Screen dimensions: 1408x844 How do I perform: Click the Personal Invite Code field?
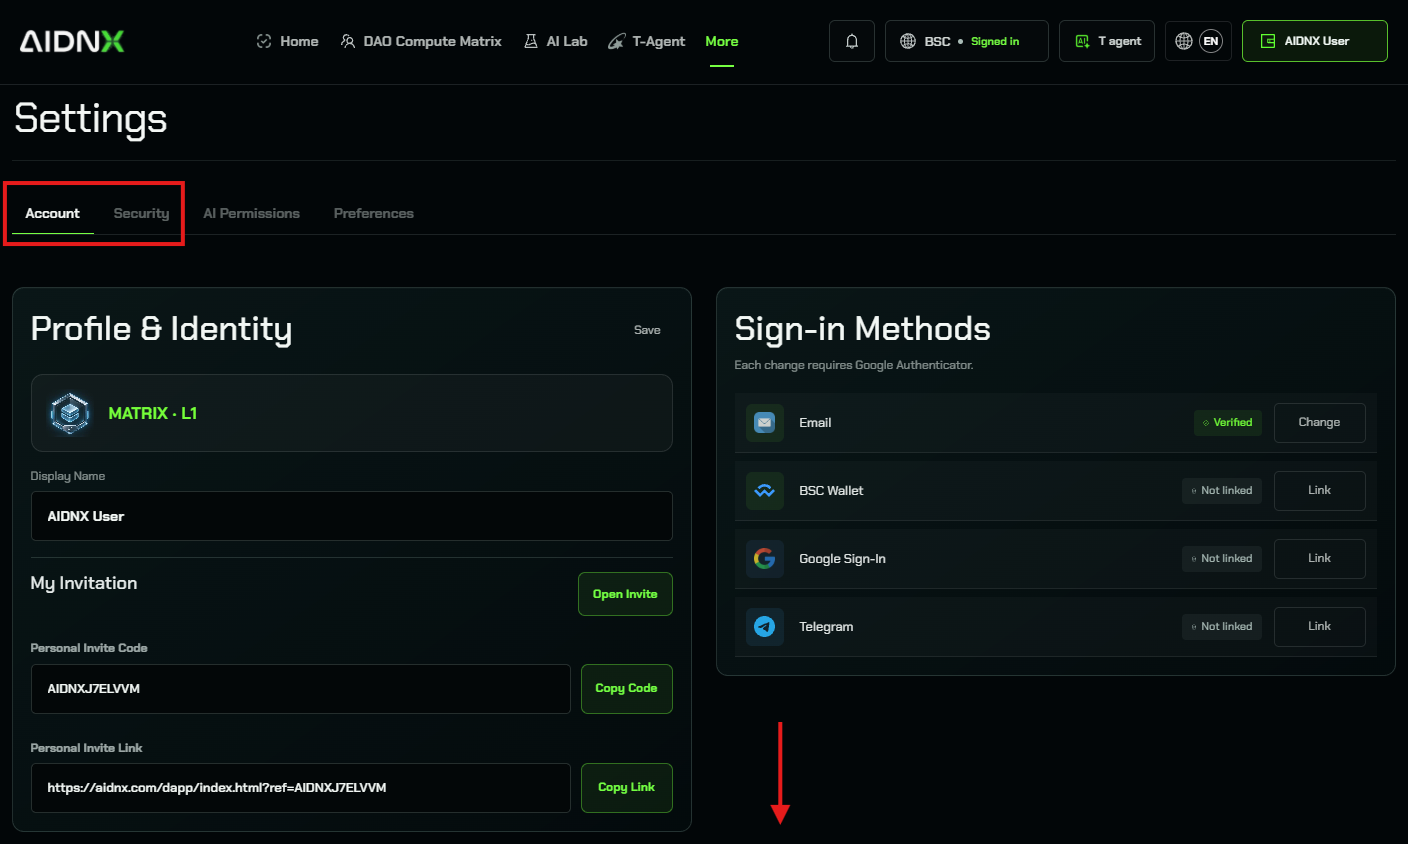[x=301, y=689]
